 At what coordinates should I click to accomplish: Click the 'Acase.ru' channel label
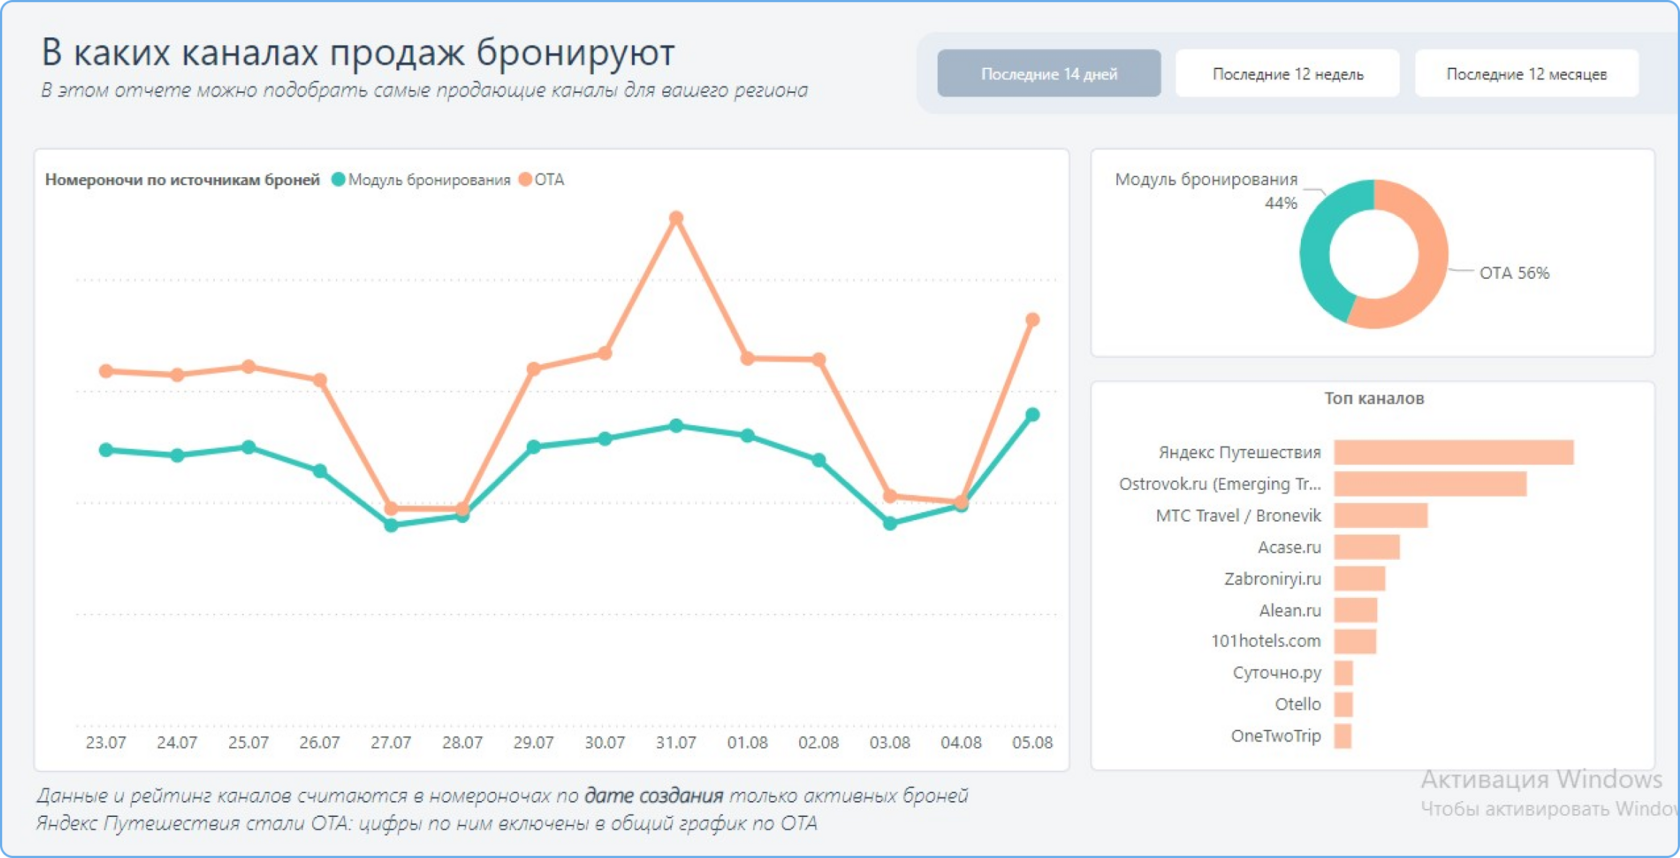[x=1289, y=547]
